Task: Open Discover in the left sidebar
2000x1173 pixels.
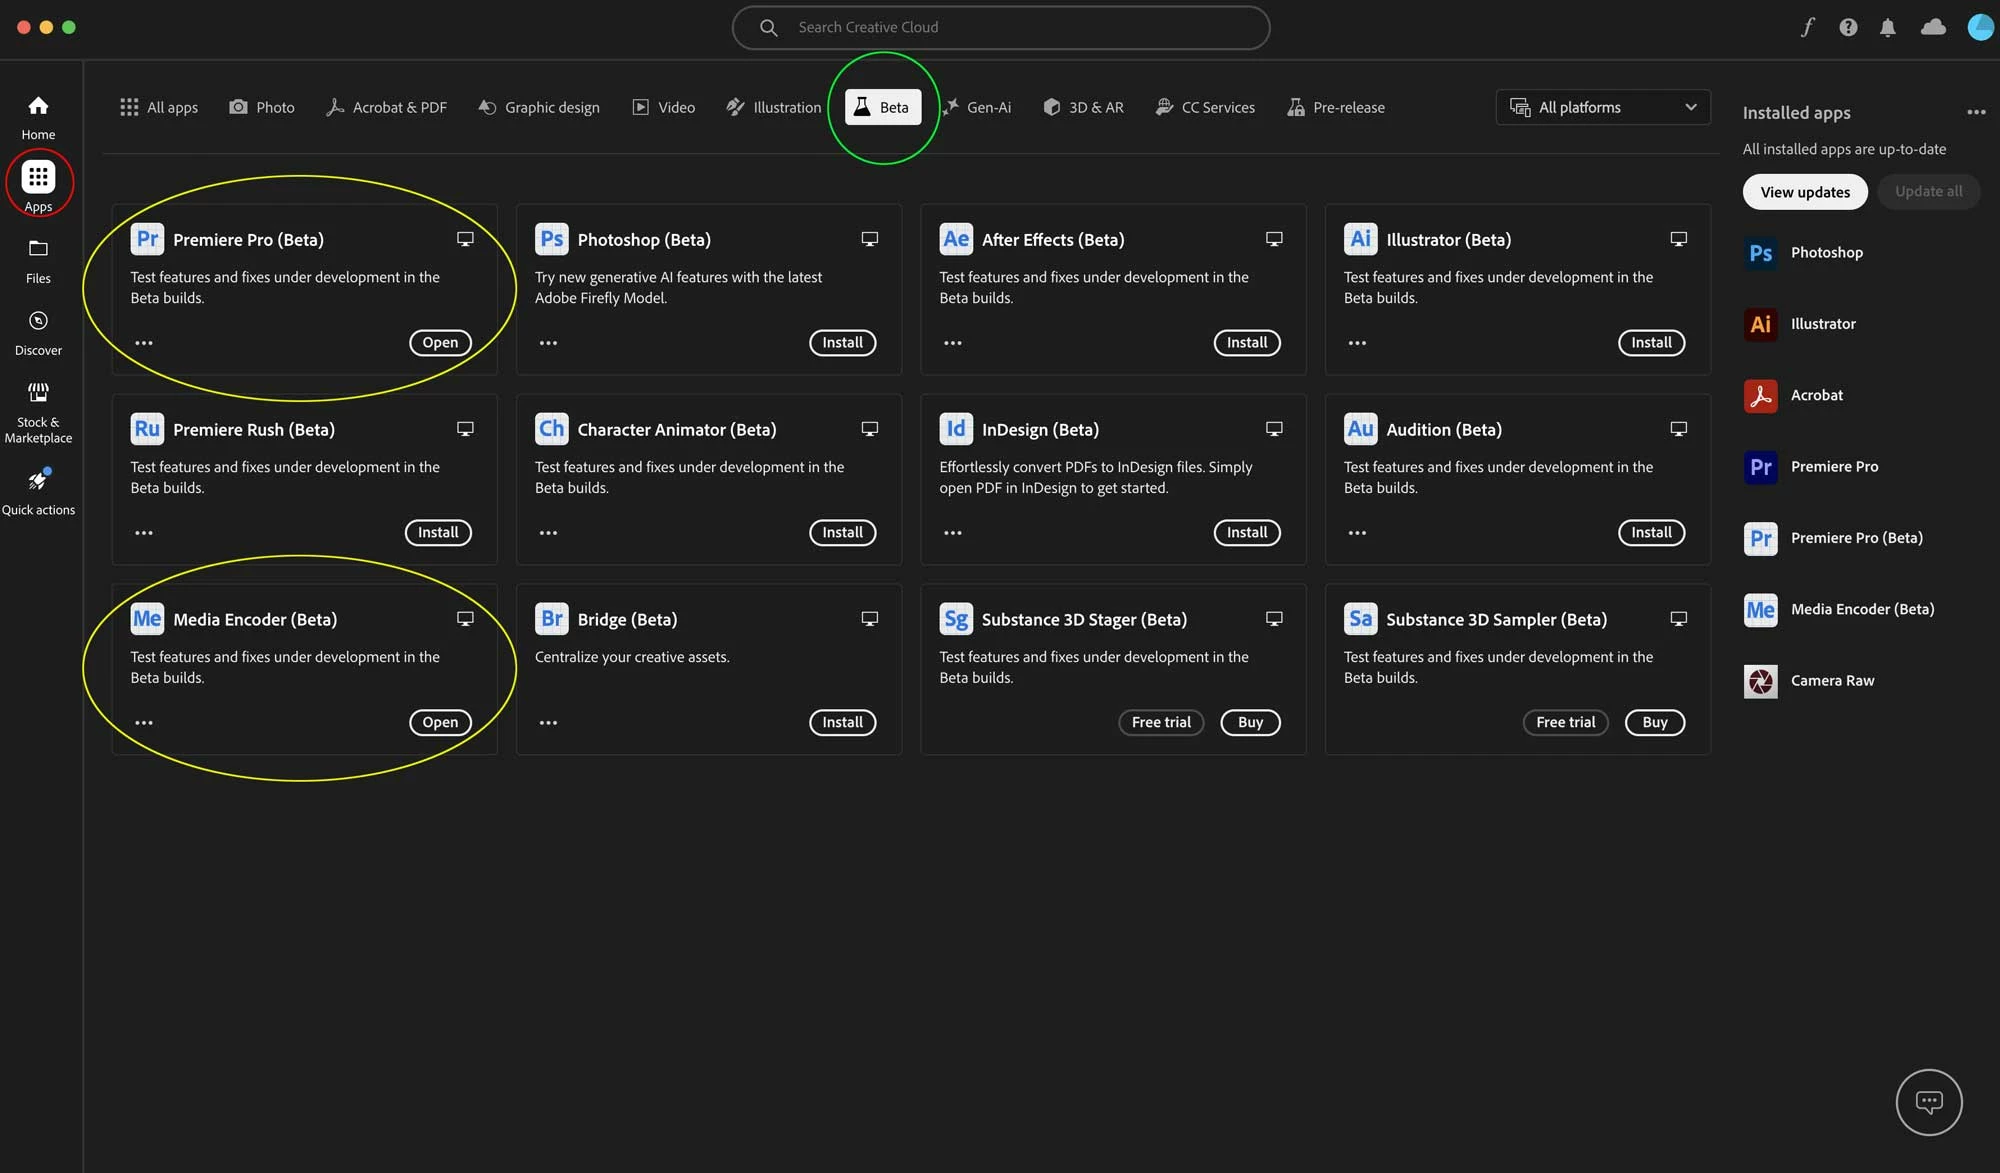Action: [x=38, y=332]
